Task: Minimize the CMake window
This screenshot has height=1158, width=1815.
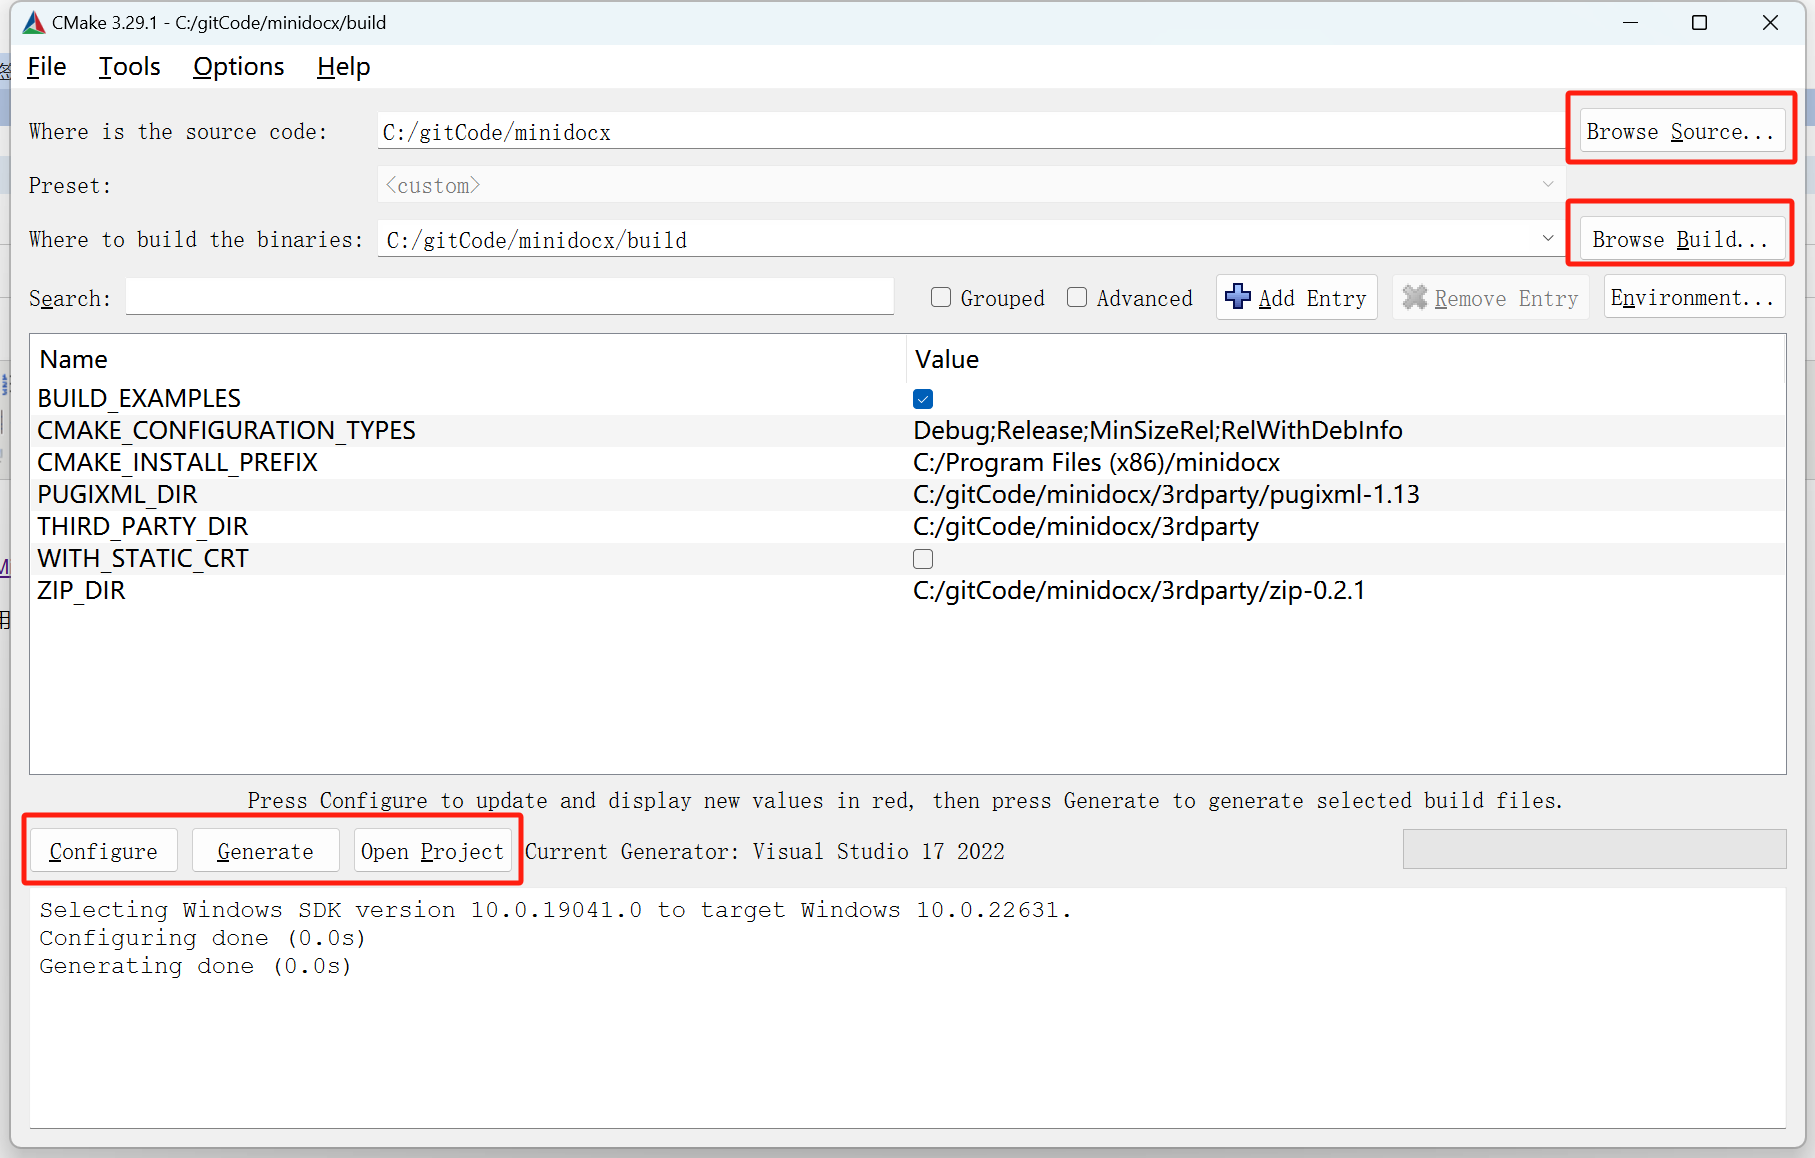Action: (x=1631, y=22)
